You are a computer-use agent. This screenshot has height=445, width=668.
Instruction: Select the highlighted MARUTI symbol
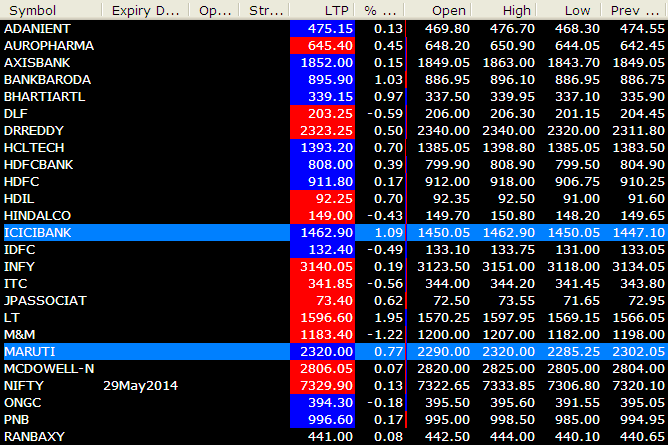[x=30, y=352]
